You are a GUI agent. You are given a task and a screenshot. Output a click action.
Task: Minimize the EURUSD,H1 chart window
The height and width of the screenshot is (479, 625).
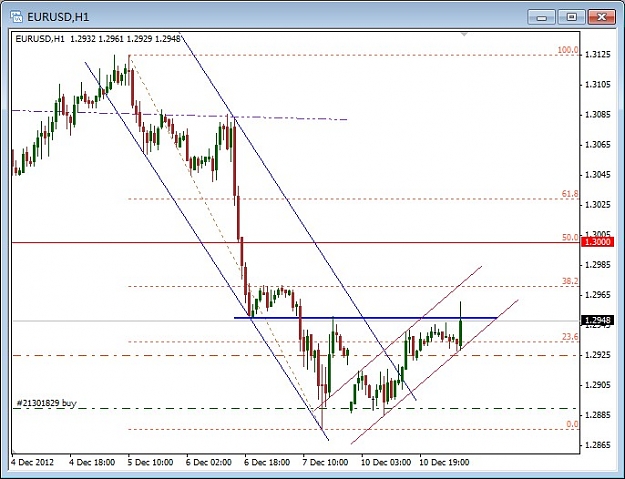(x=541, y=18)
